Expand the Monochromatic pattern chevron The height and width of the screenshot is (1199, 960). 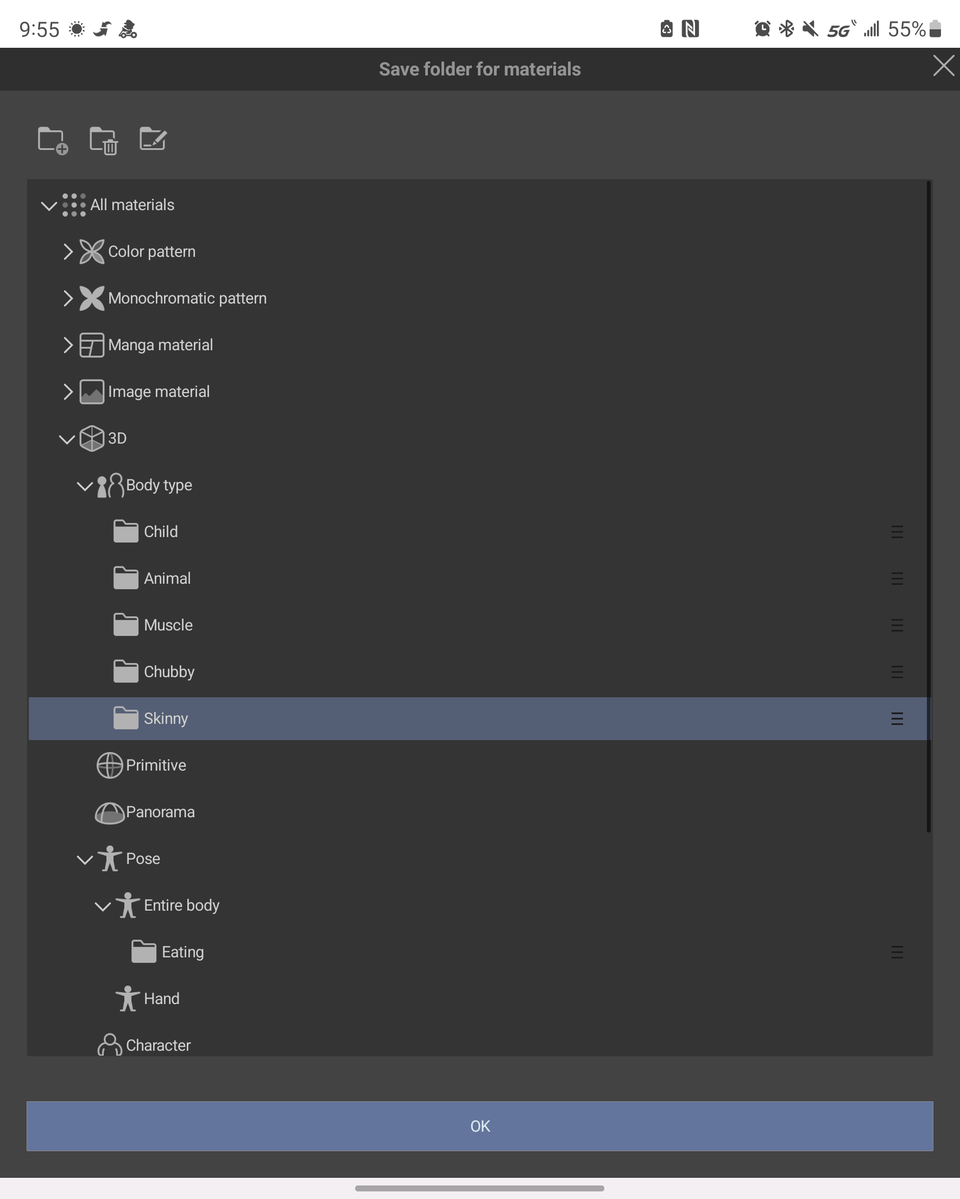click(68, 298)
